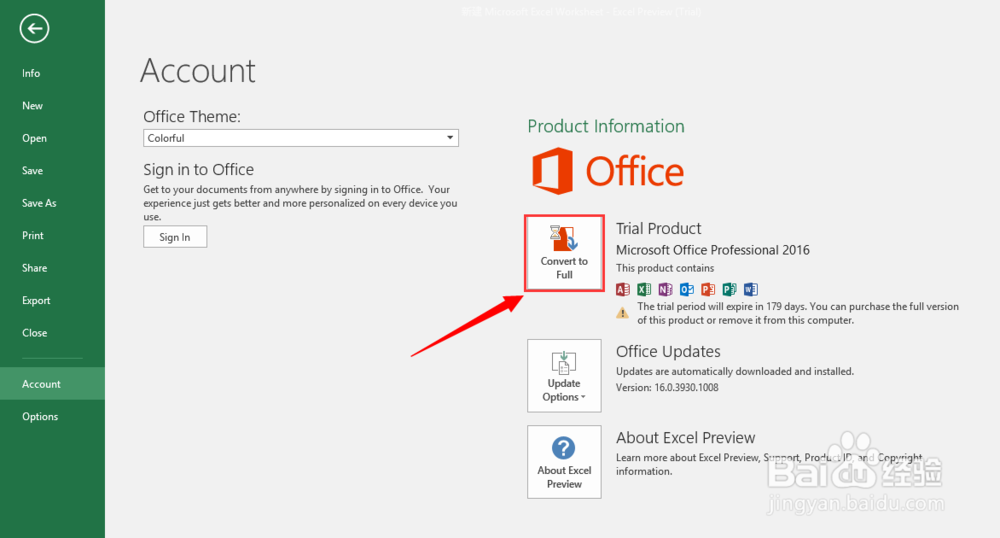Open the Share page

click(34, 268)
